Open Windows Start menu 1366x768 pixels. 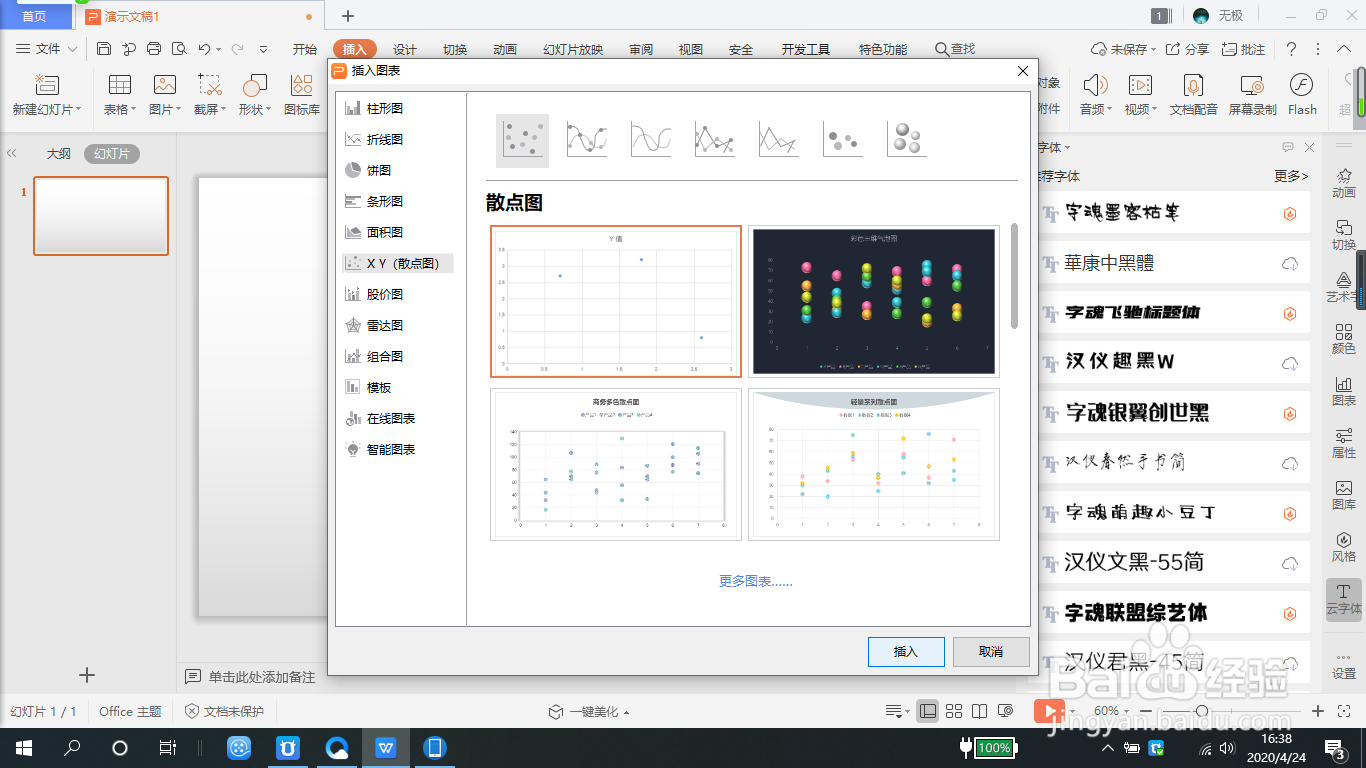24,747
